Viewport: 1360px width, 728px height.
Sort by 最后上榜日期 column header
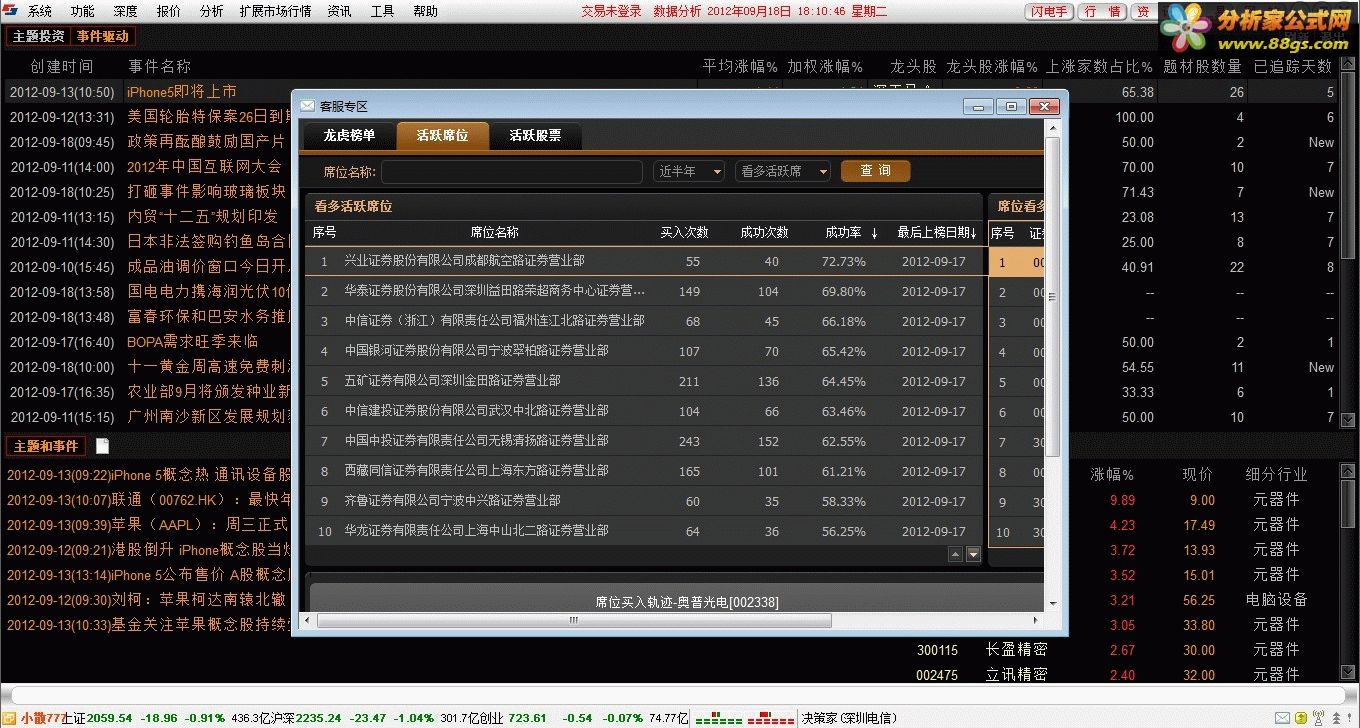pos(936,232)
